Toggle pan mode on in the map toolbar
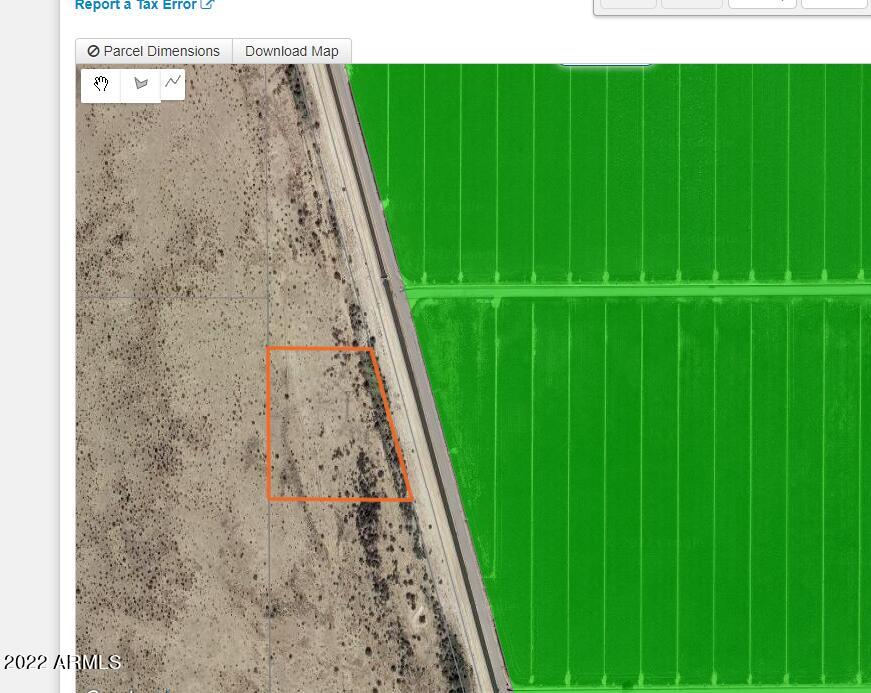Viewport: 871px width, 693px height. point(100,84)
